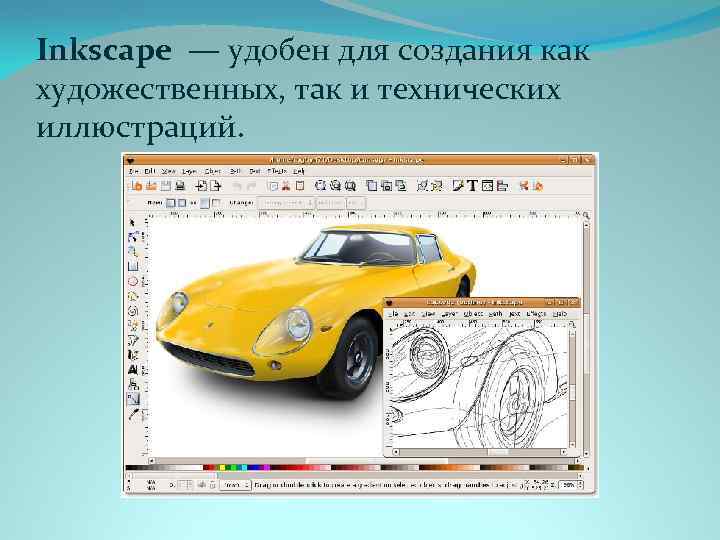Click the New document toolbar icon

click(x=136, y=186)
